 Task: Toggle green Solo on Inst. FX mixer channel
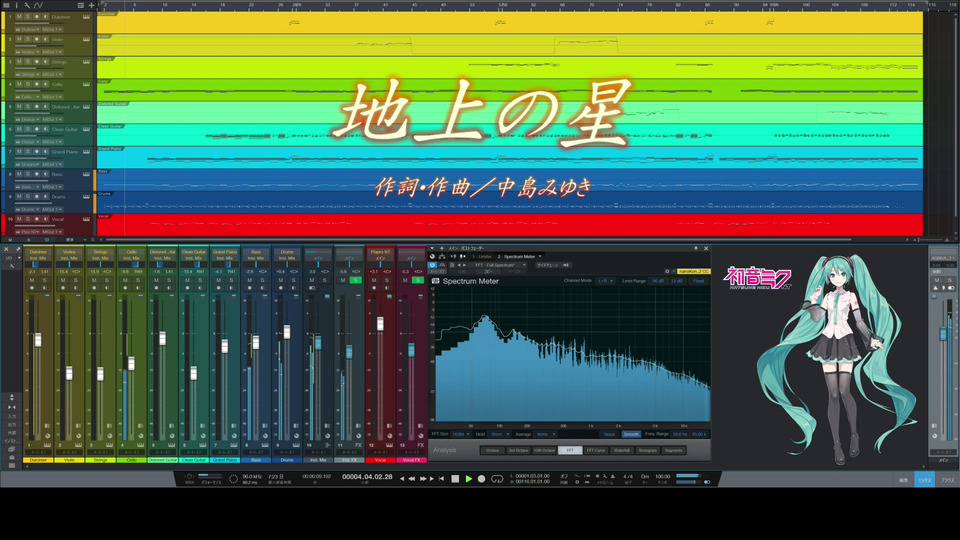355,280
